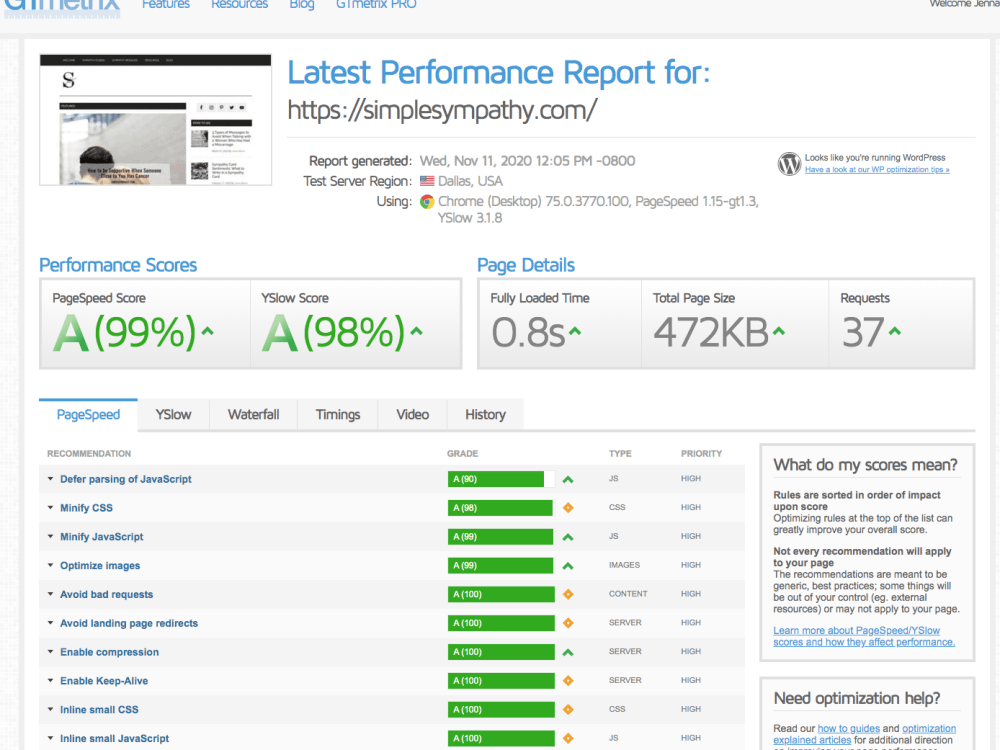
Task: Switch to the PageSpeed tab
Action: click(x=88, y=415)
